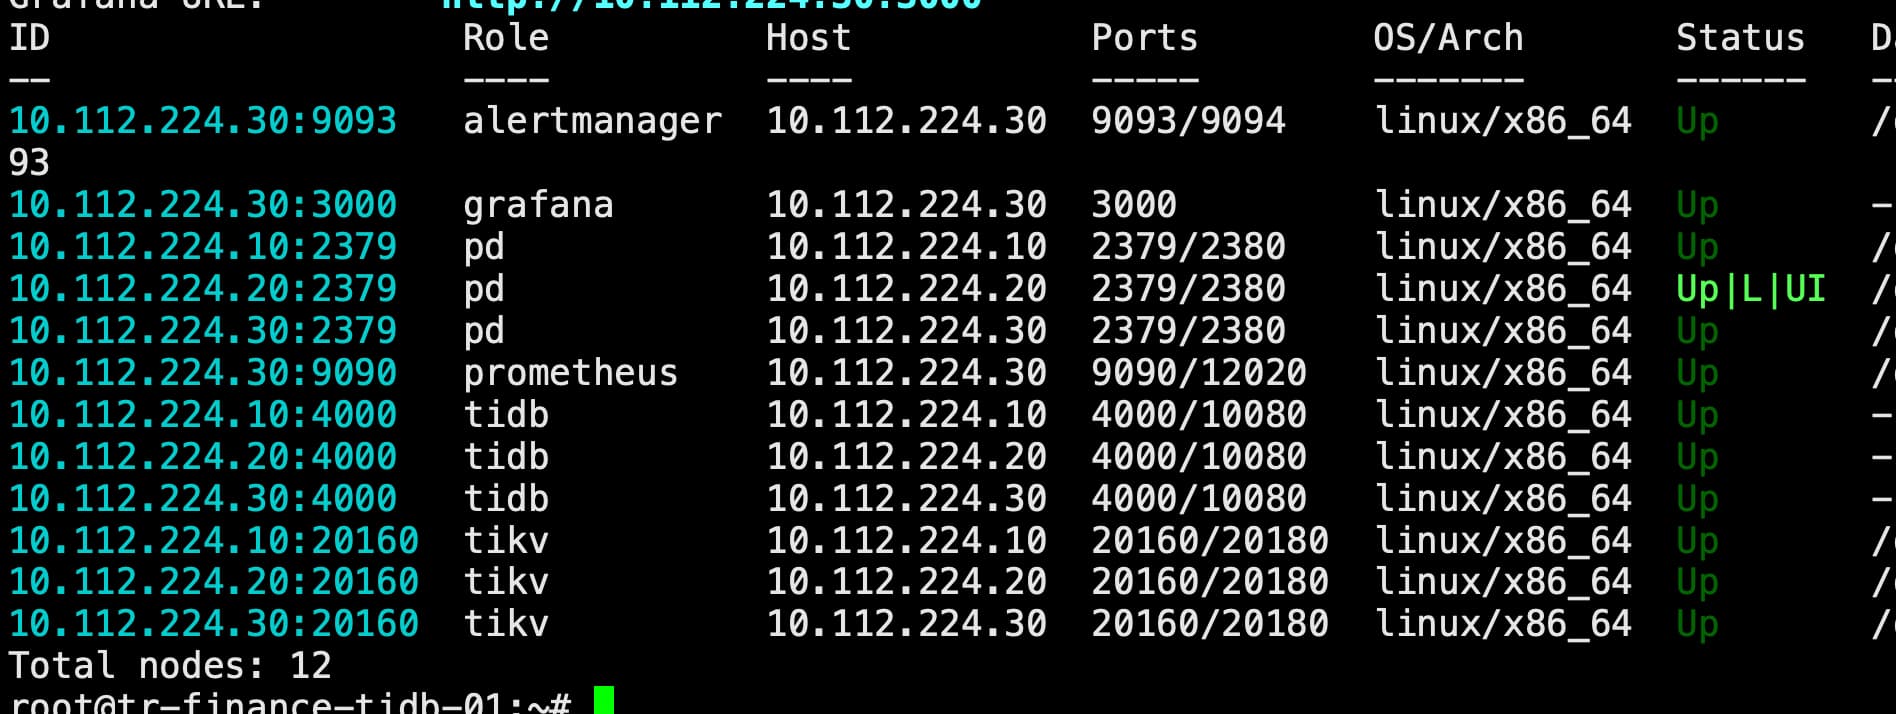1896x714 pixels.
Task: Click the OS/Arch column header
Action: pyautogui.click(x=1448, y=38)
